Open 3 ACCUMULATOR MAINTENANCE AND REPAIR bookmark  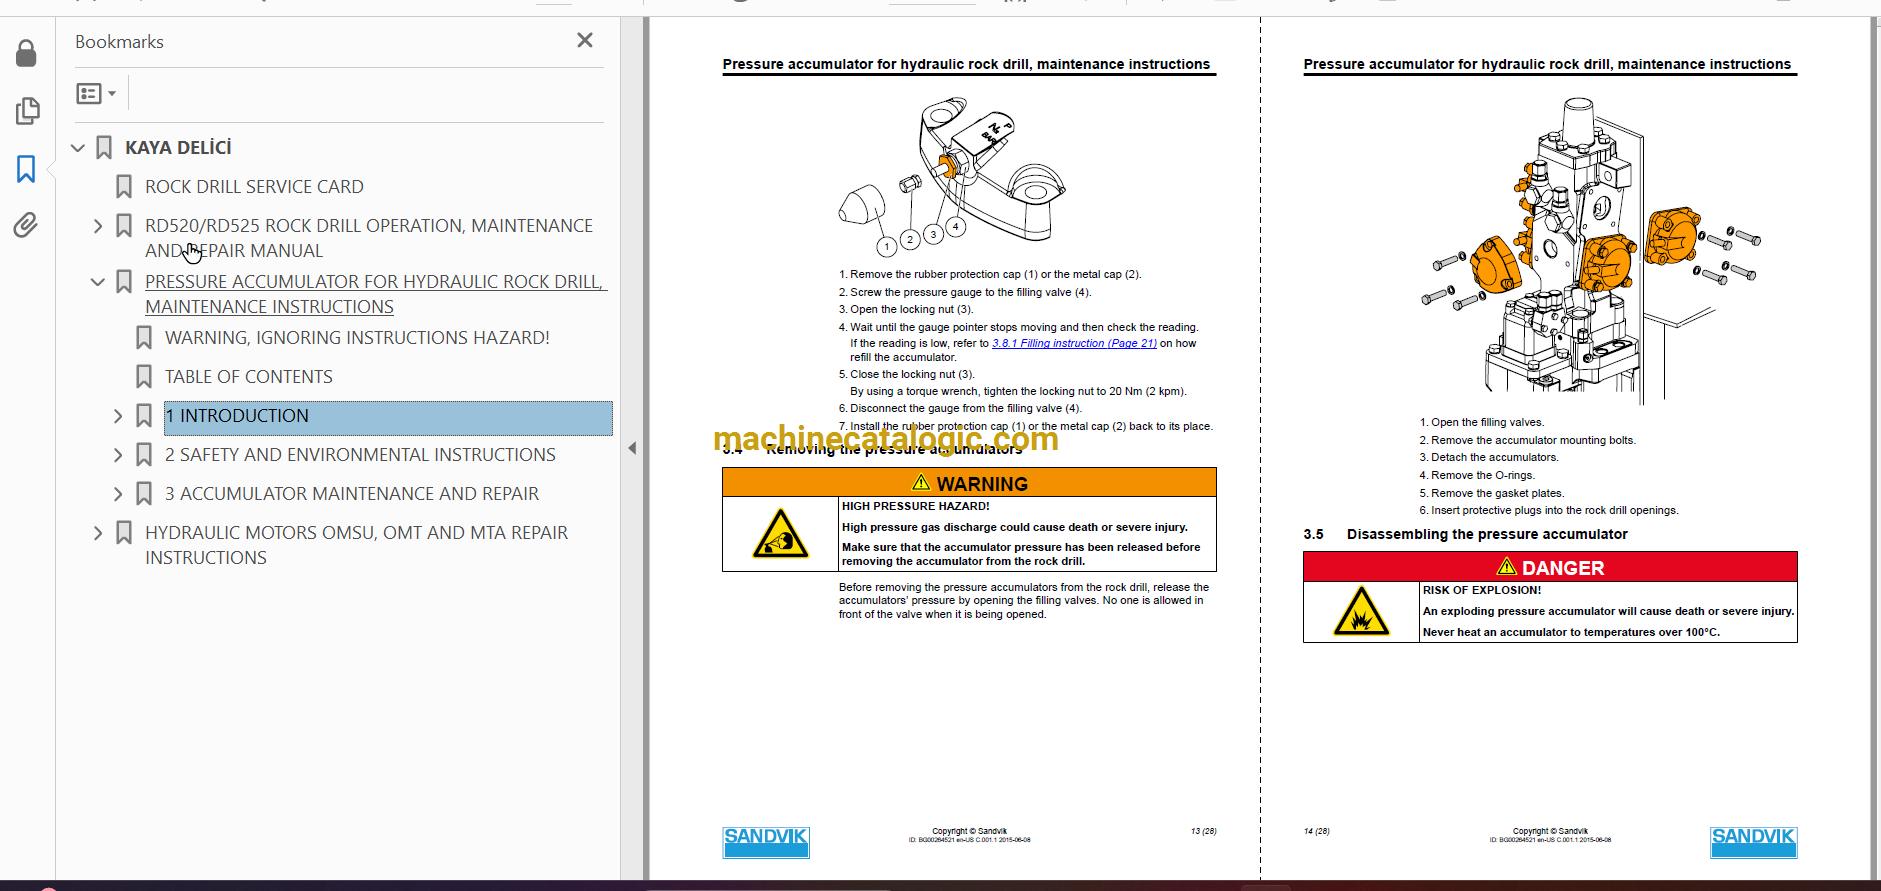(x=352, y=494)
